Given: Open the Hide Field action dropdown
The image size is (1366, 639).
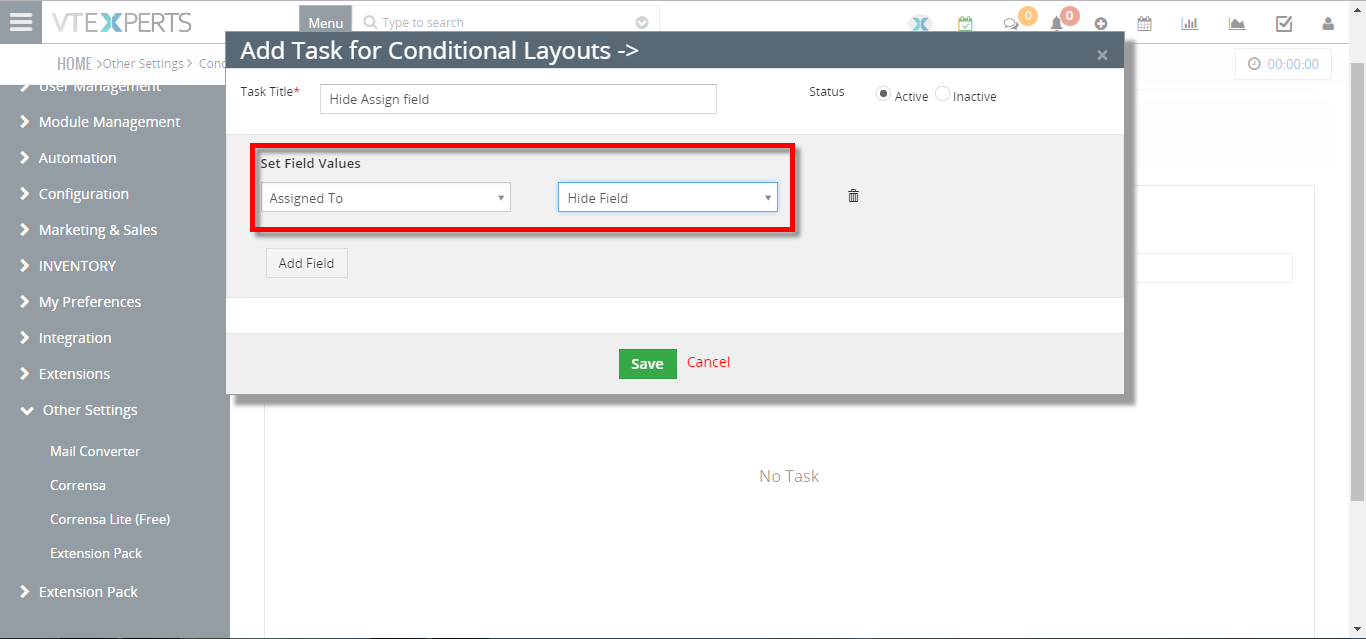Looking at the screenshot, I should tap(668, 197).
